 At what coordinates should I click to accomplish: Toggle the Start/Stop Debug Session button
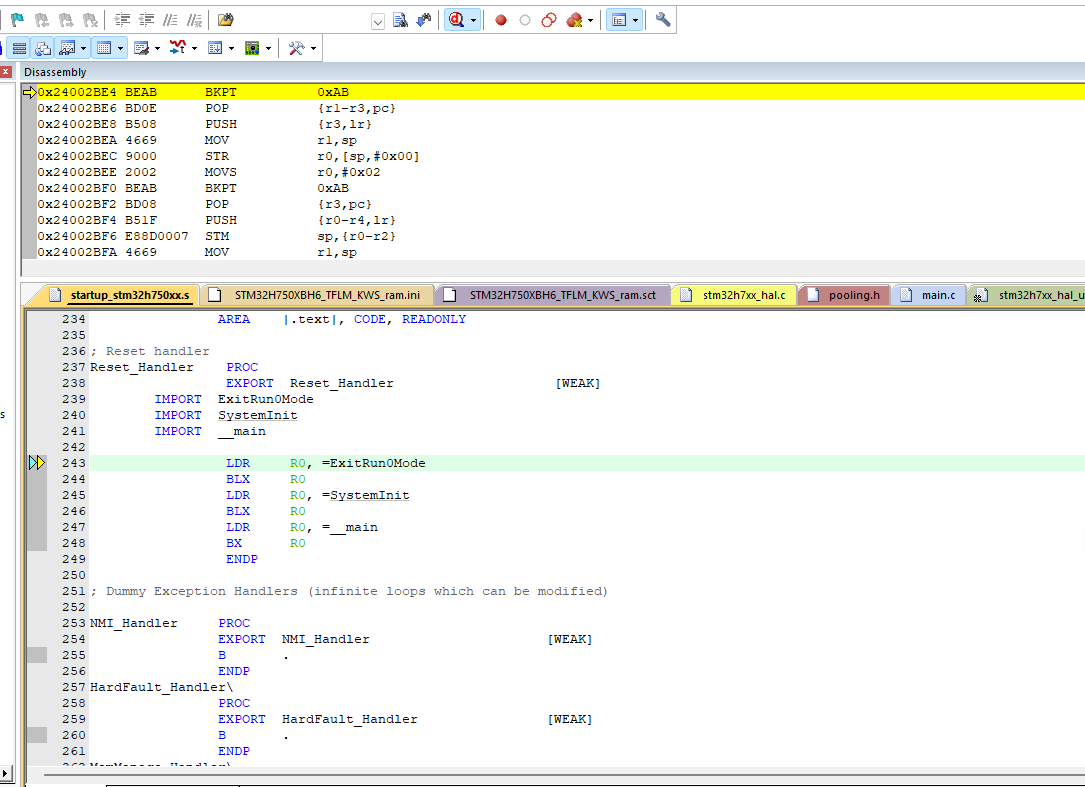456,20
